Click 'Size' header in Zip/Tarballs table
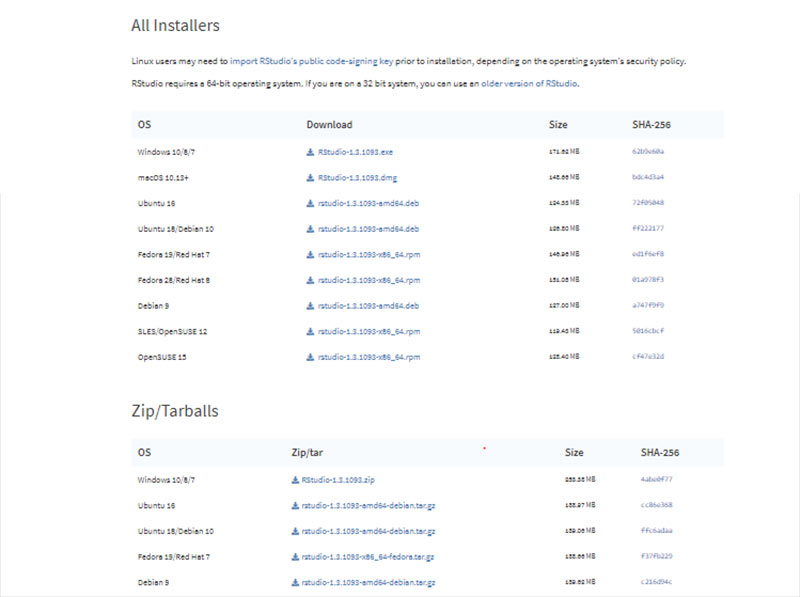This screenshot has height=597, width=800. click(574, 453)
